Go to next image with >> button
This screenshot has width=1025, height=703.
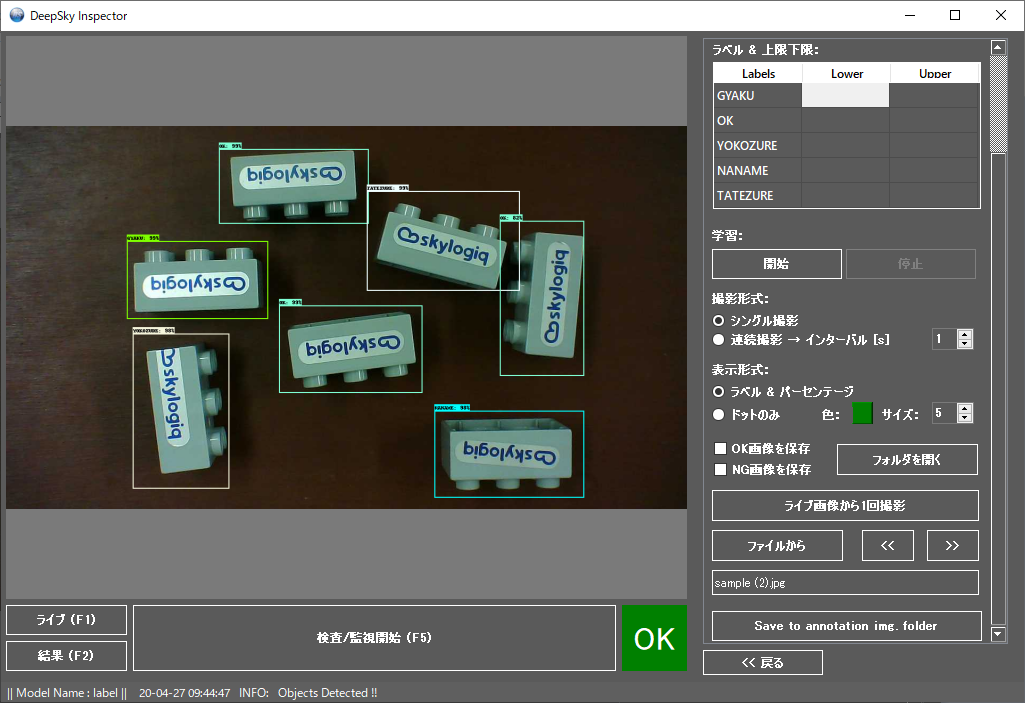(x=952, y=545)
